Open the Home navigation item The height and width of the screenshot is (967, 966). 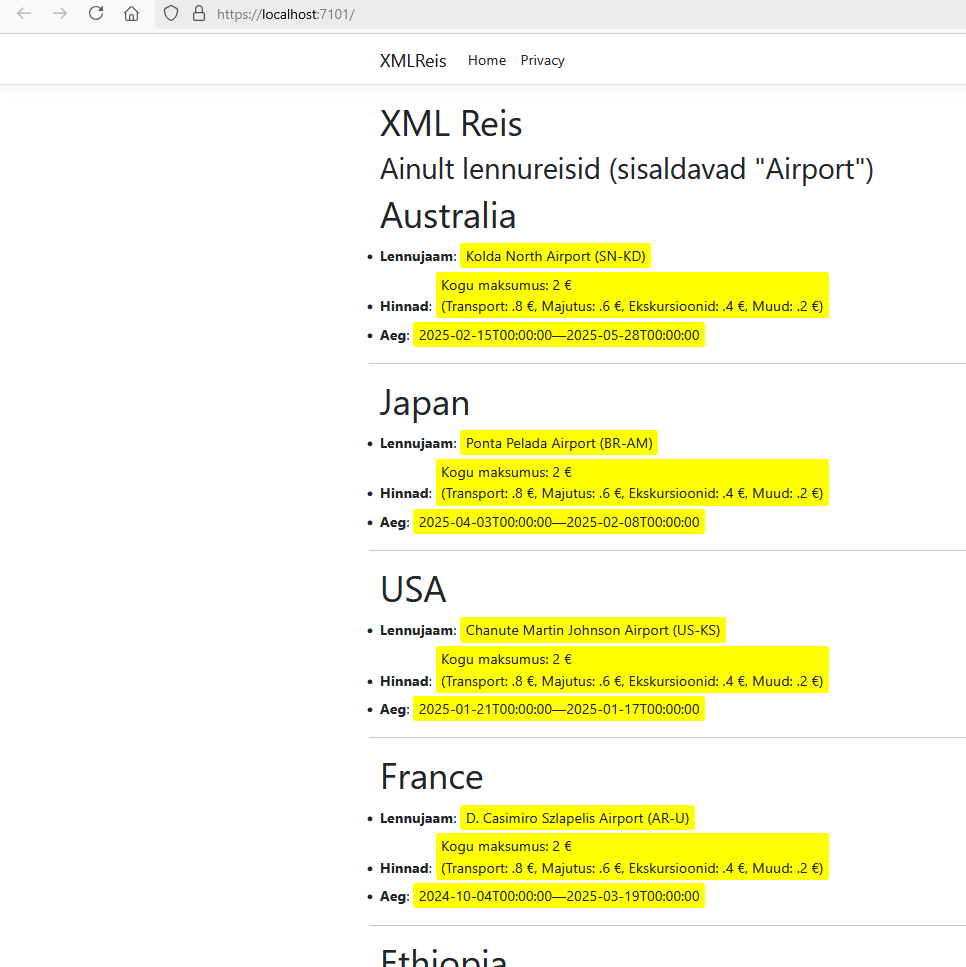point(487,61)
